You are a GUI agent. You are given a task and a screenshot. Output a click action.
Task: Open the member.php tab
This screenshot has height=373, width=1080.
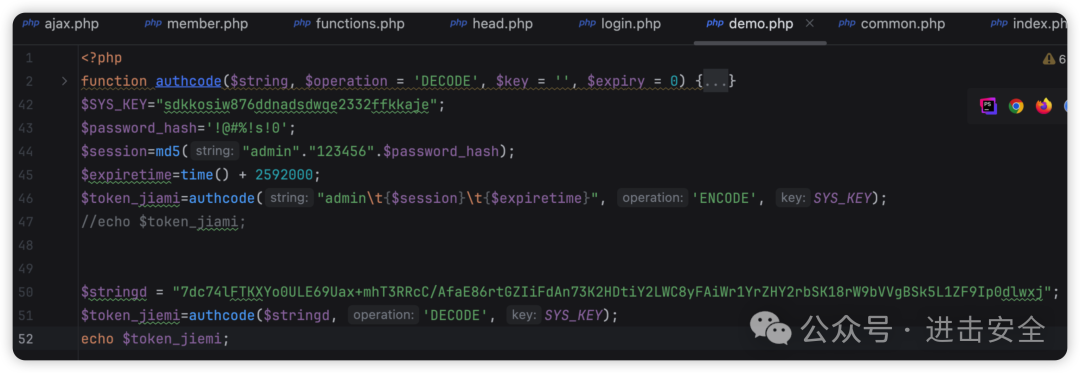(196, 24)
